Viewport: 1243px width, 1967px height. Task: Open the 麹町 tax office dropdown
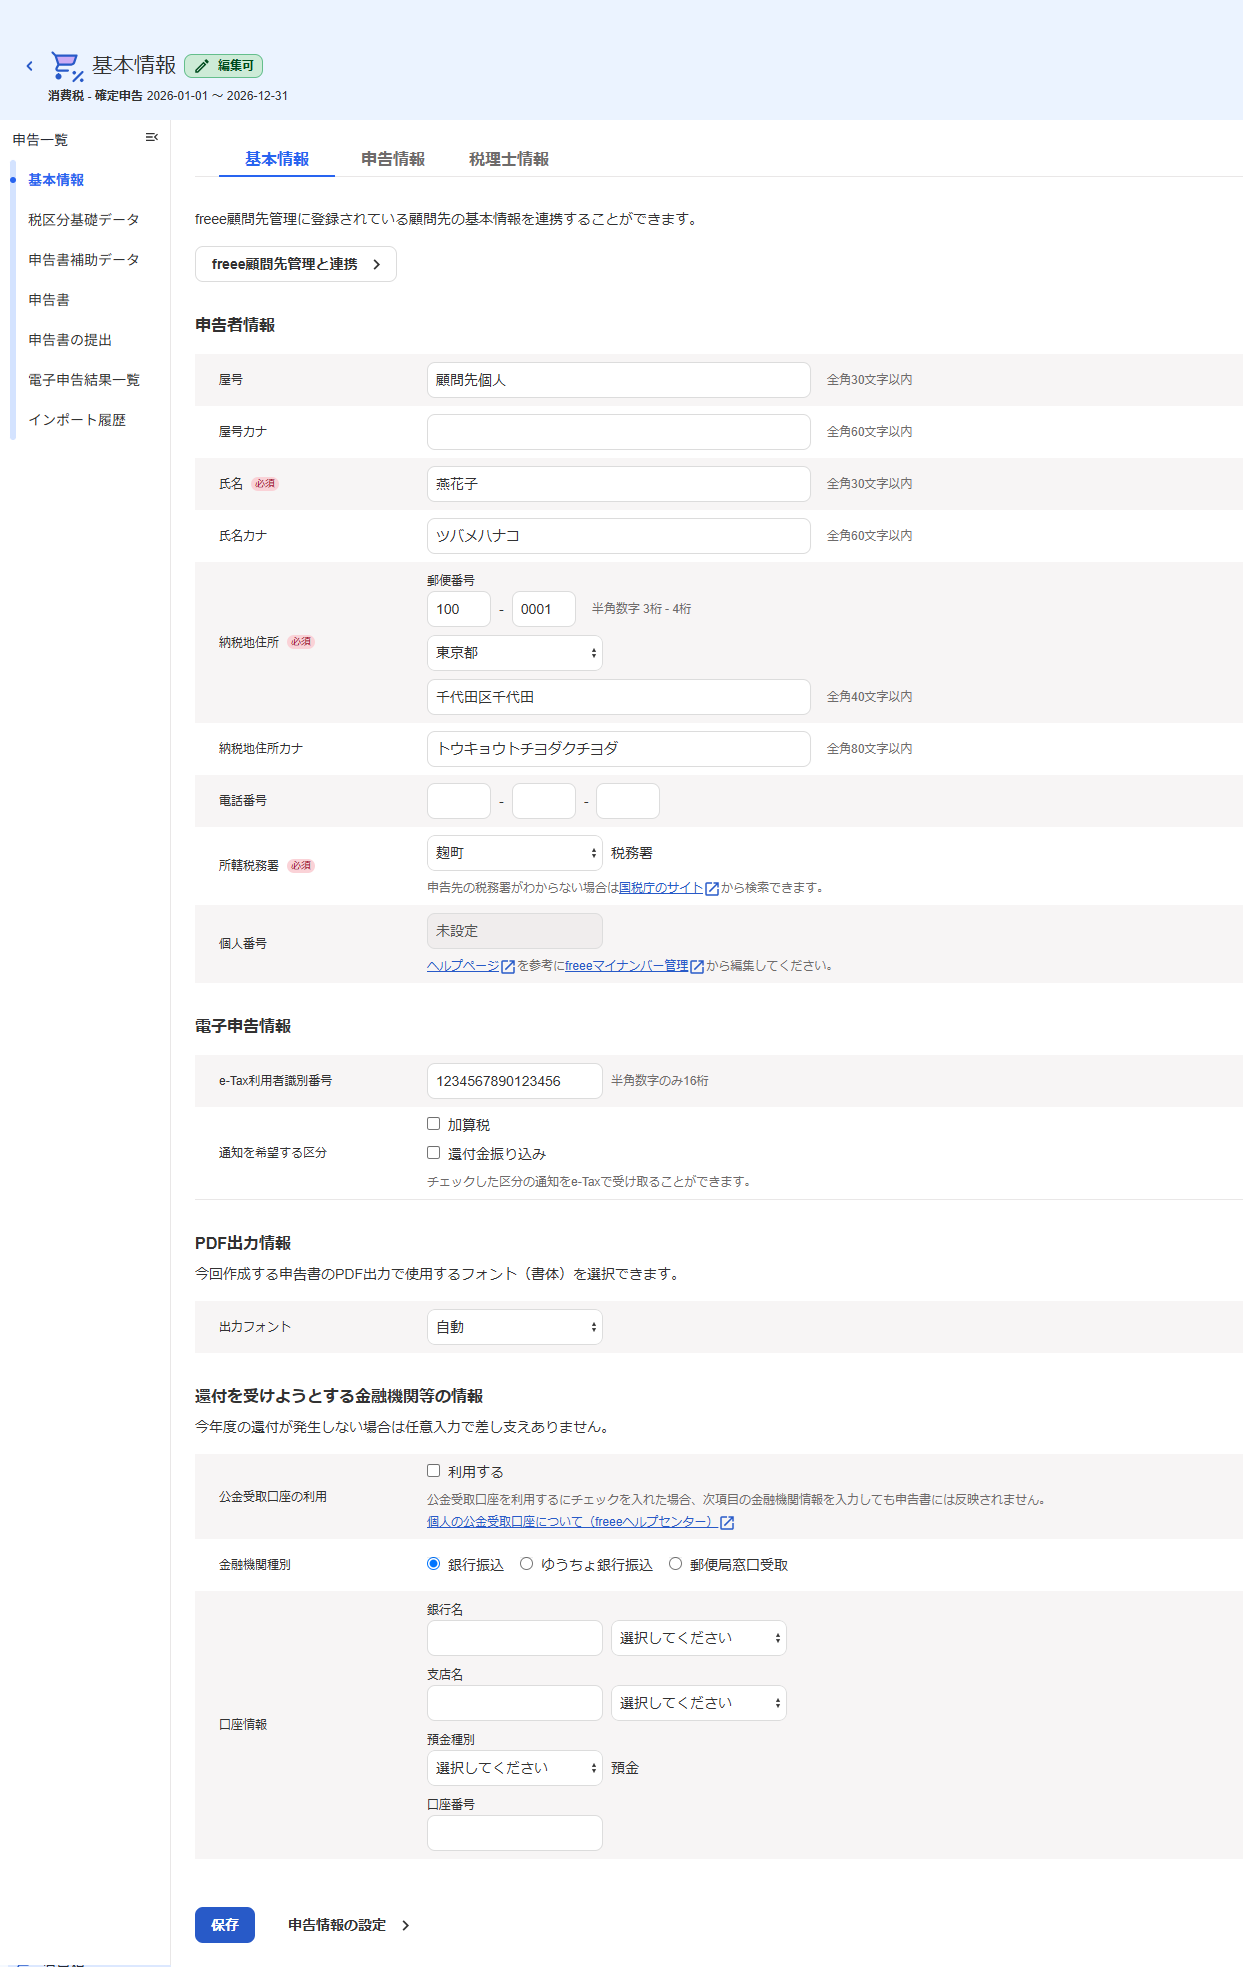[x=515, y=853]
